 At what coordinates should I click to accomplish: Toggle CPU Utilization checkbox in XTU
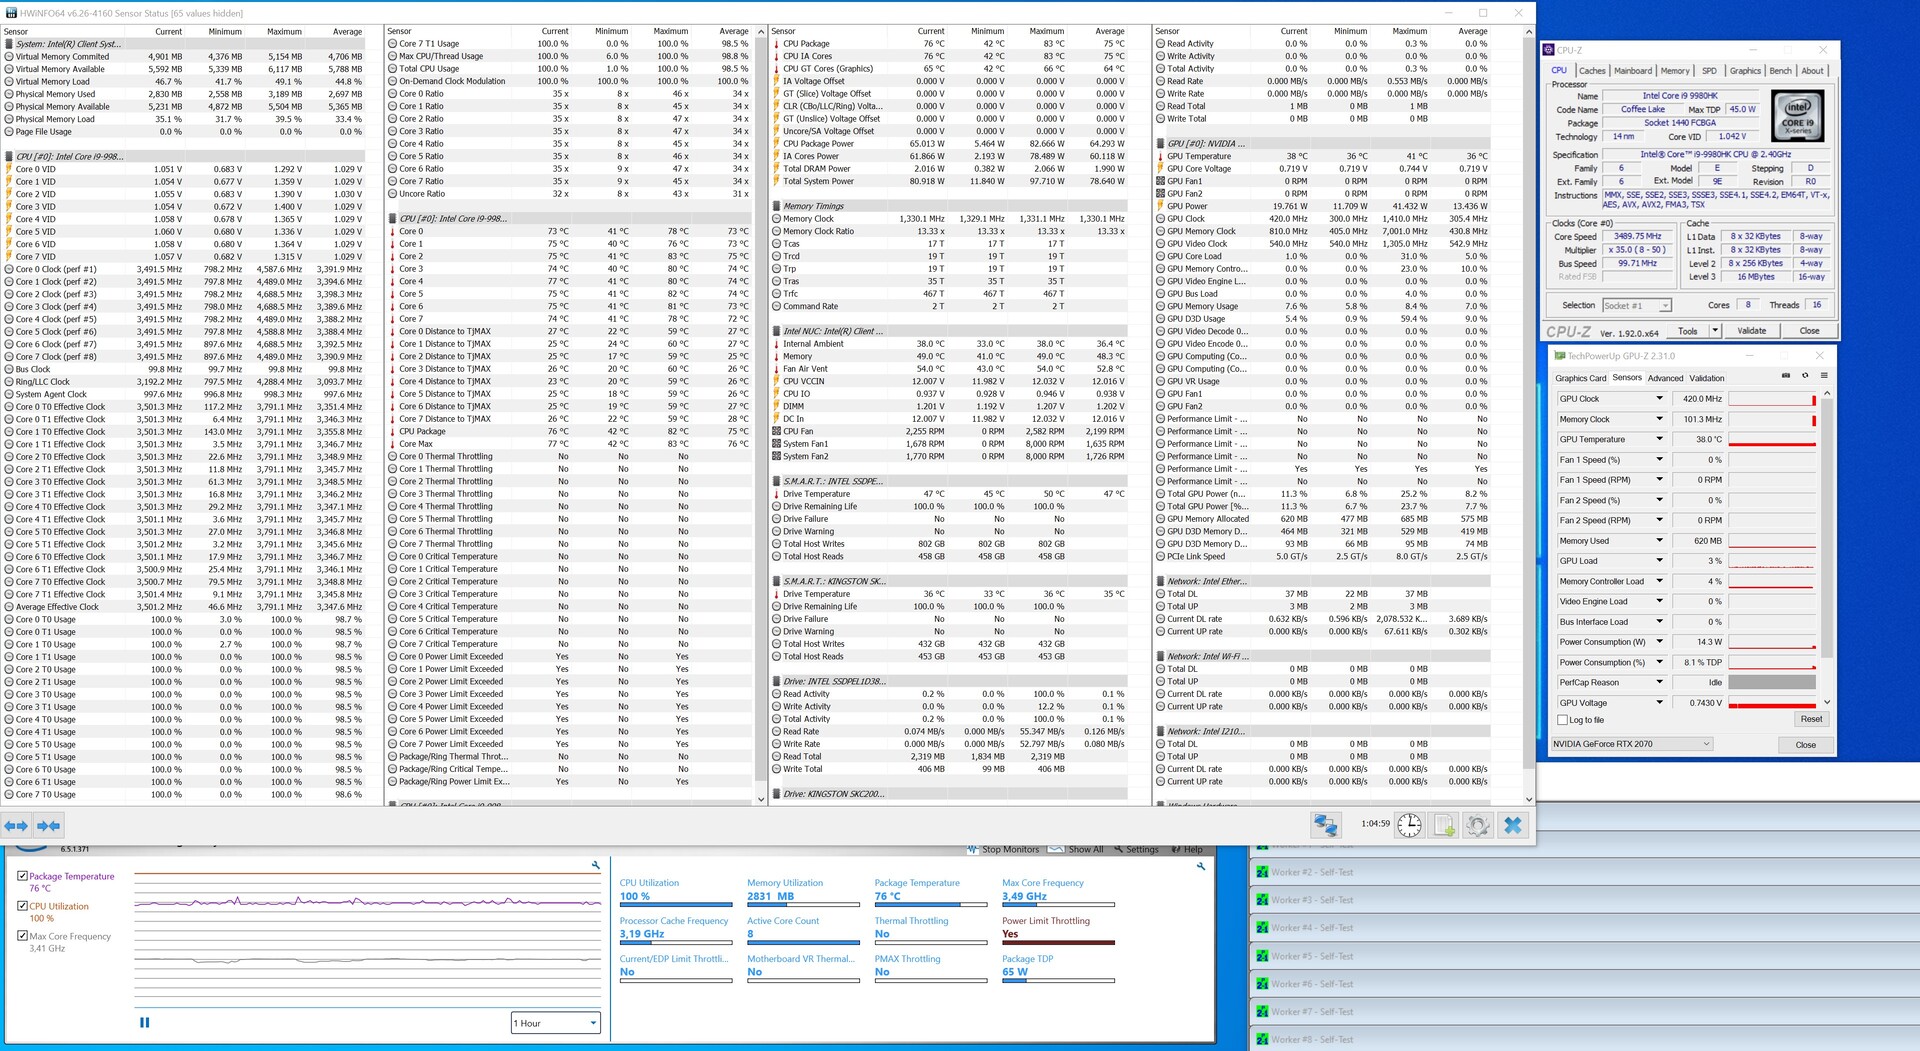click(22, 906)
